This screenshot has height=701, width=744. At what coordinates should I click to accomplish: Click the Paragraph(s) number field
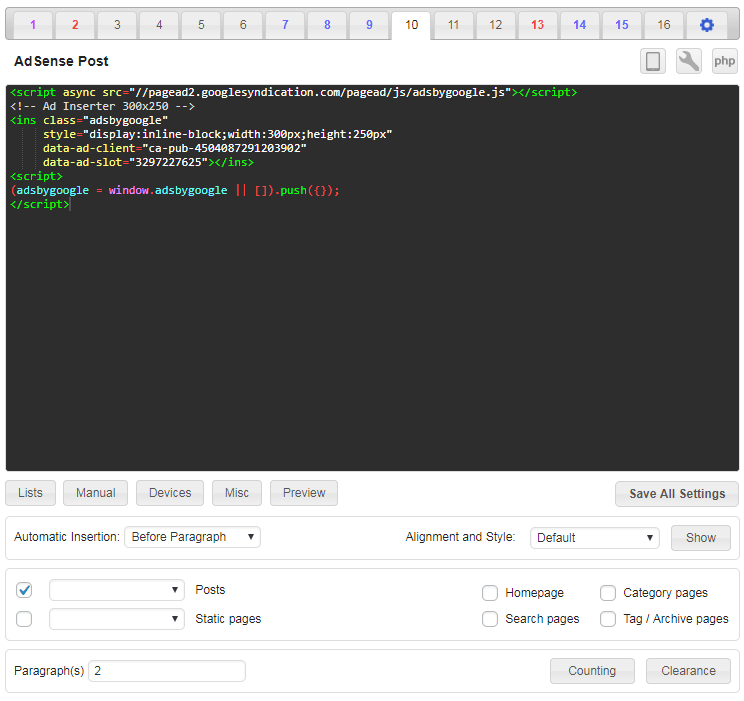click(x=167, y=671)
